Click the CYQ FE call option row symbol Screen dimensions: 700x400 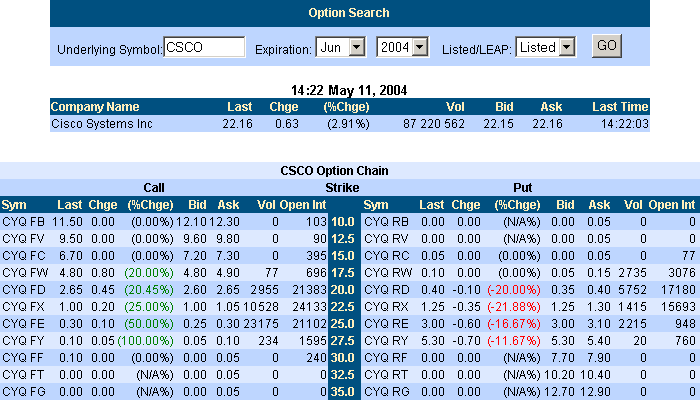point(24,323)
